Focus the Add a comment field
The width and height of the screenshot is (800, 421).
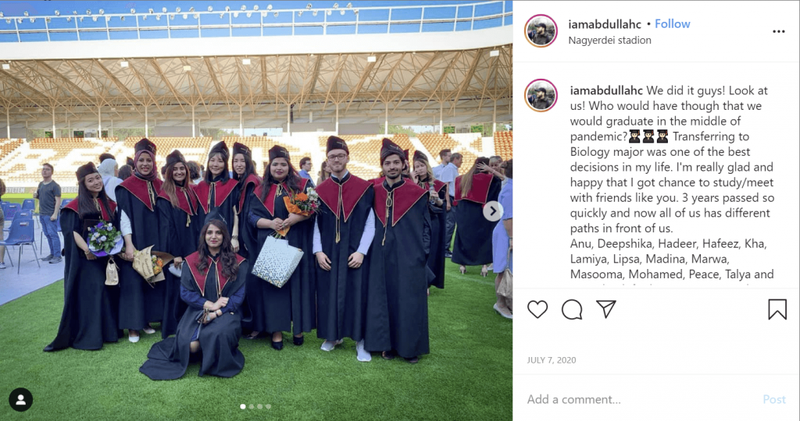pyautogui.click(x=640, y=400)
